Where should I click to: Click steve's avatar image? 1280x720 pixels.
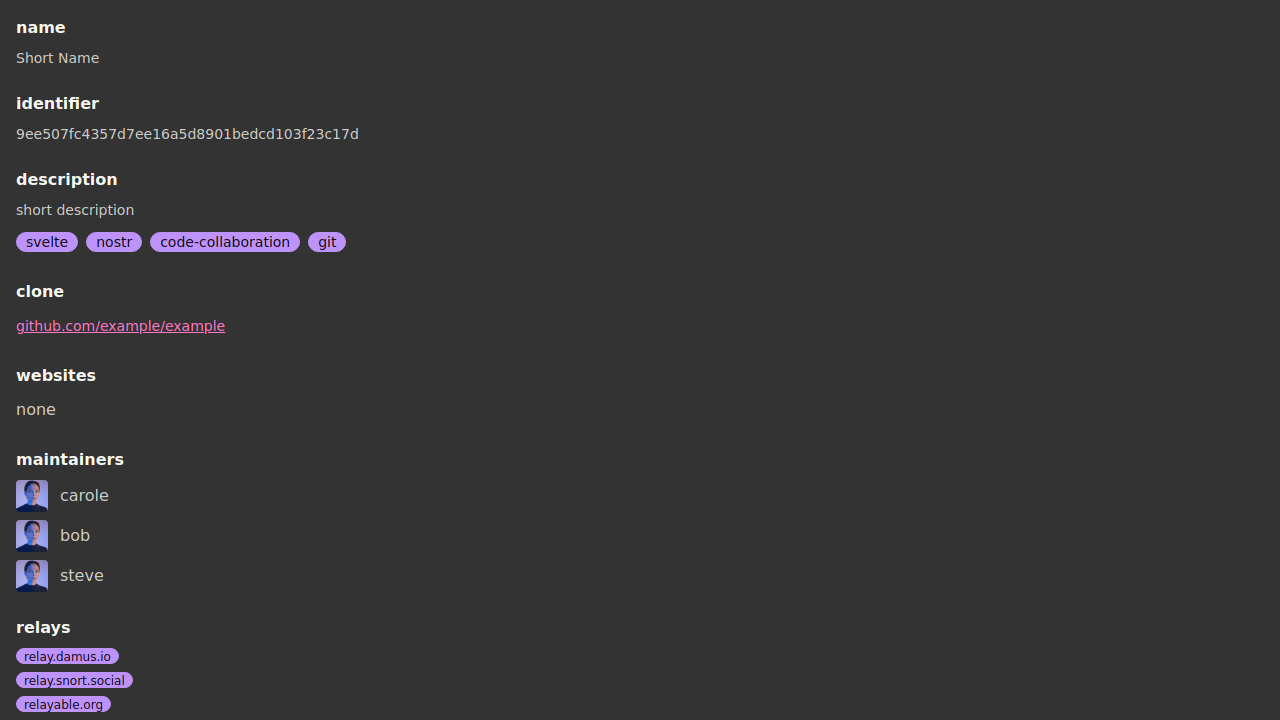coord(32,576)
